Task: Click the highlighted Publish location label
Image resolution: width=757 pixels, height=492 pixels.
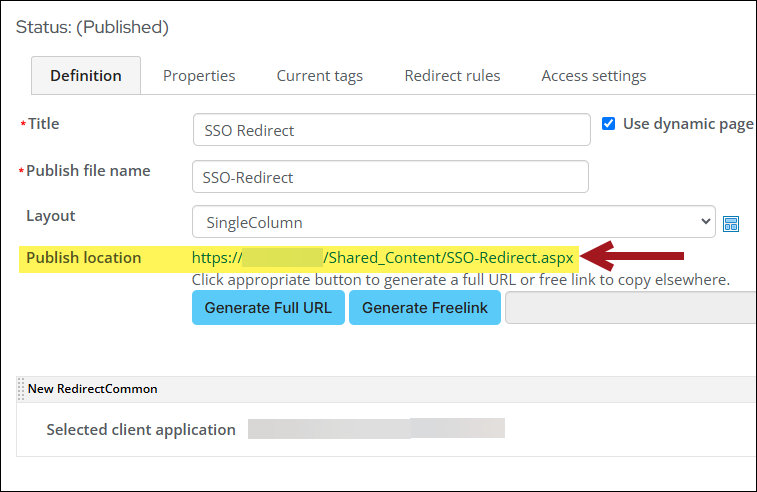Action: tap(84, 258)
